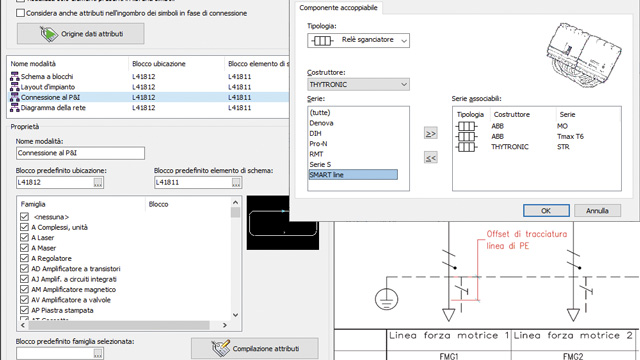Confirm with the OK button
This screenshot has height=360, width=640.
pos(546,211)
